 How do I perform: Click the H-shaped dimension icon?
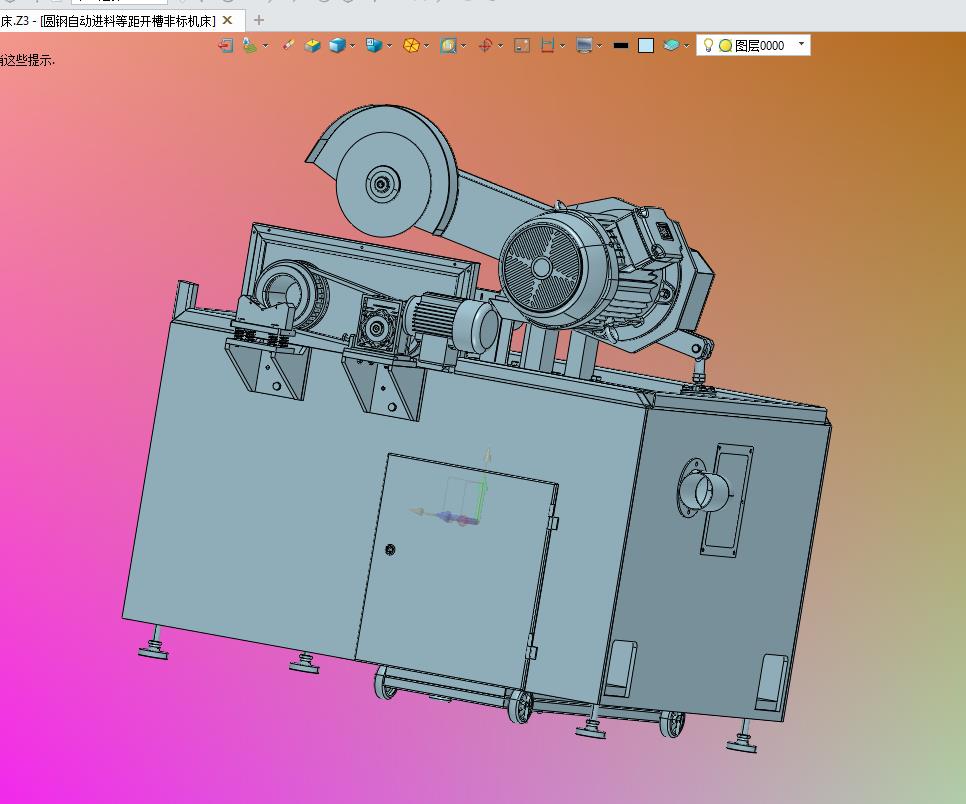pyautogui.click(x=547, y=45)
